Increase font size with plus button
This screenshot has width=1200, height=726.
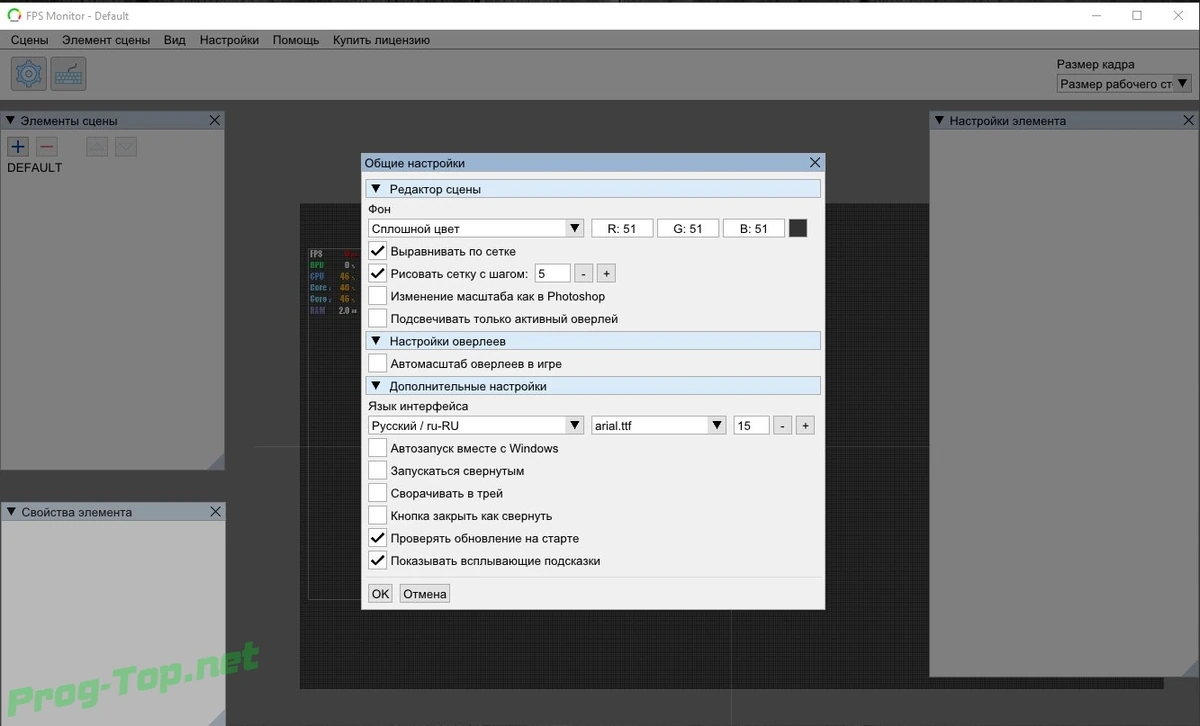(806, 425)
